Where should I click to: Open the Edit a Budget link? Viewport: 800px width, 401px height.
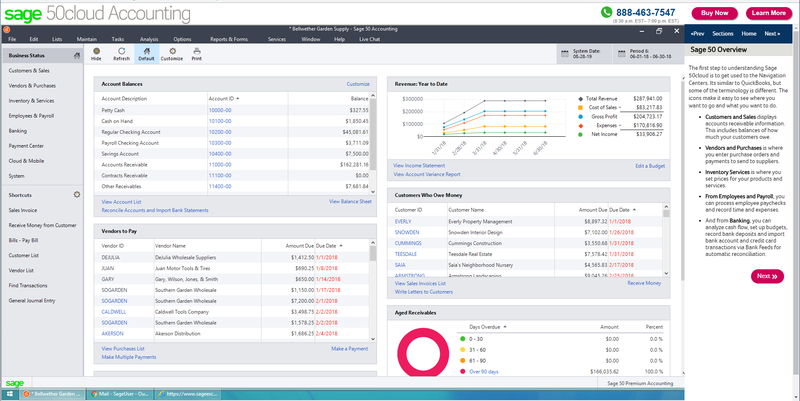pyautogui.click(x=650, y=166)
